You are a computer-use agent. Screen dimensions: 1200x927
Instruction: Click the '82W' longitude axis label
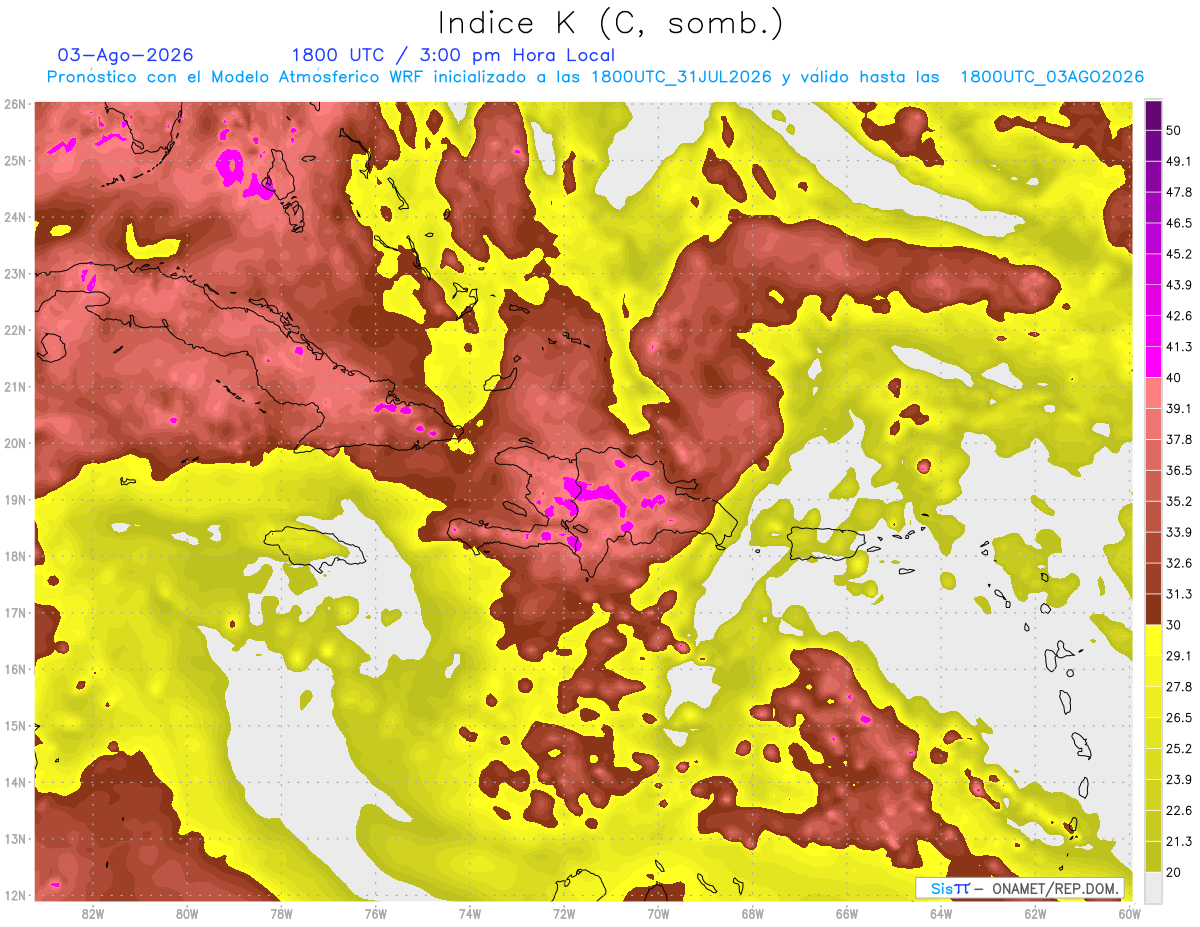(93, 913)
